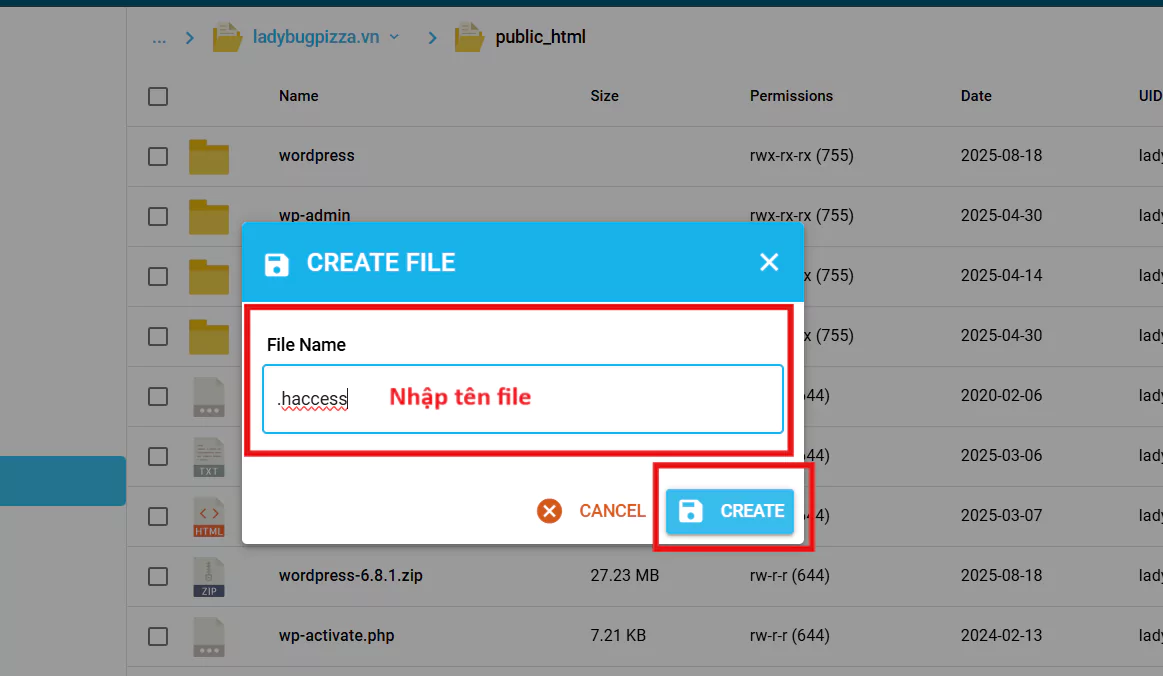
Task: Sort by Permissions column header
Action: coord(791,96)
